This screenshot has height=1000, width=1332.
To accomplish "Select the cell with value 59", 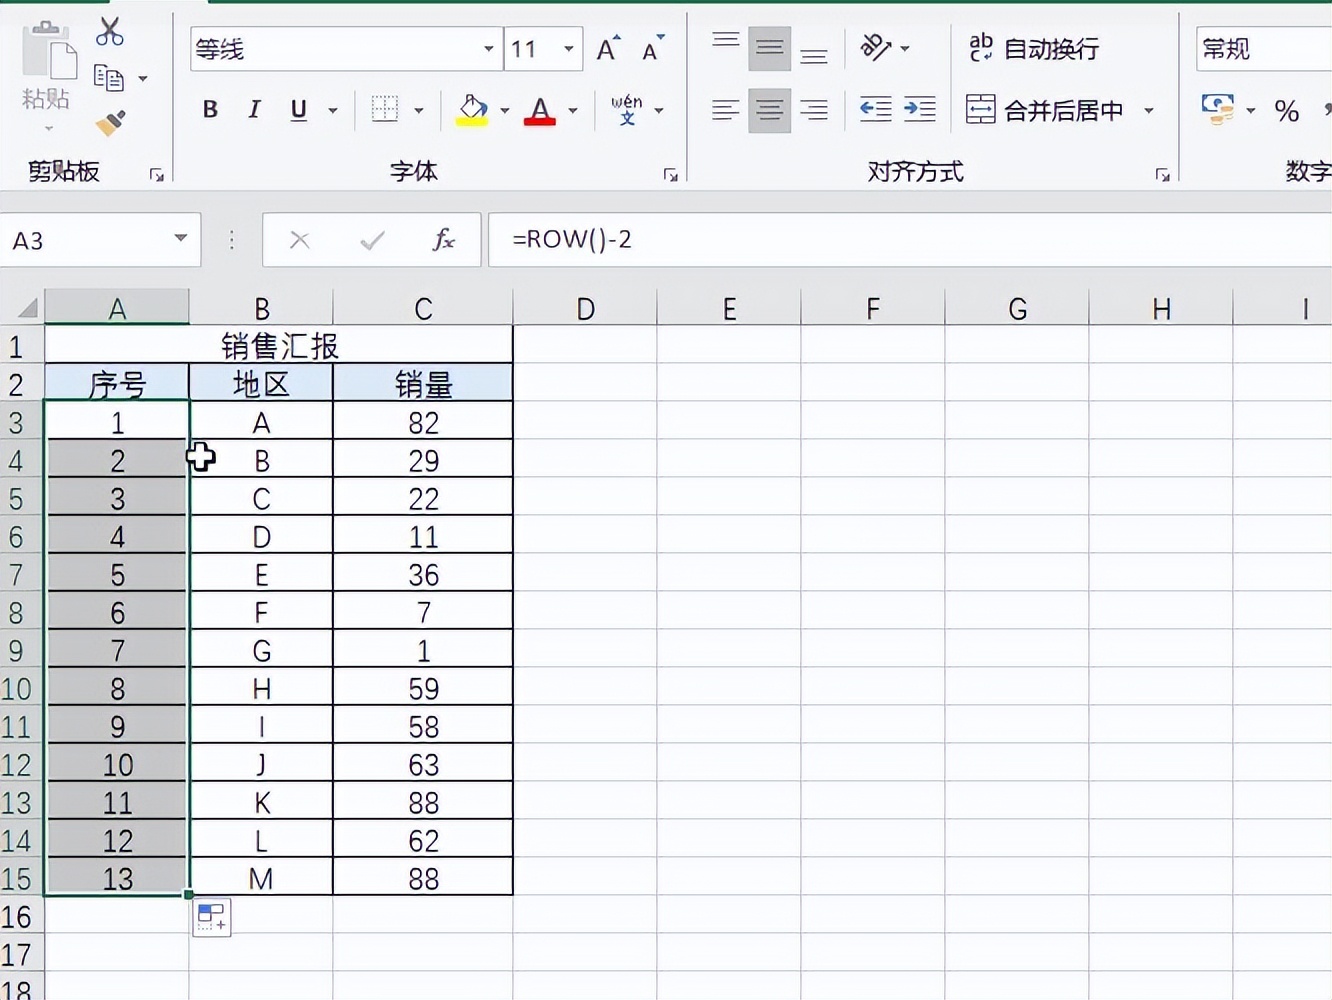I will 423,688.
